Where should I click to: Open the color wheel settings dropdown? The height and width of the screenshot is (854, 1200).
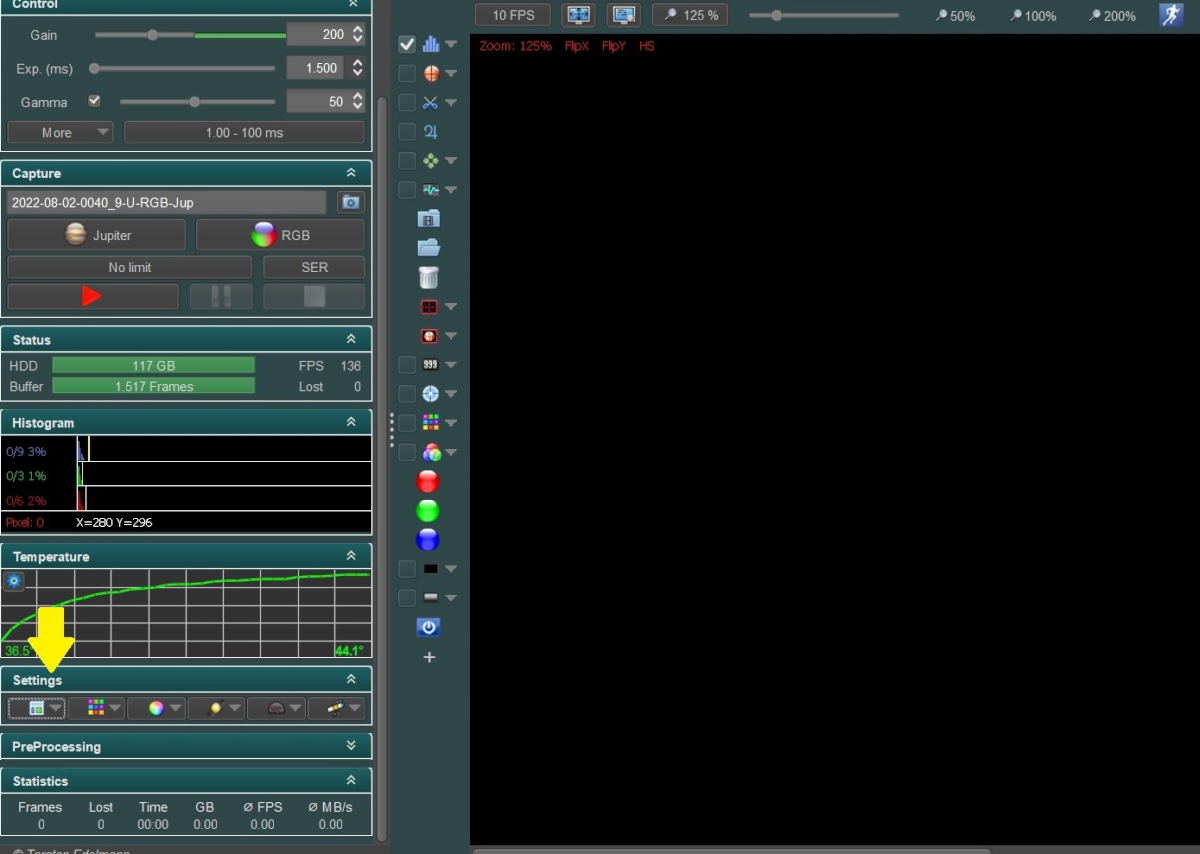[x=157, y=708]
